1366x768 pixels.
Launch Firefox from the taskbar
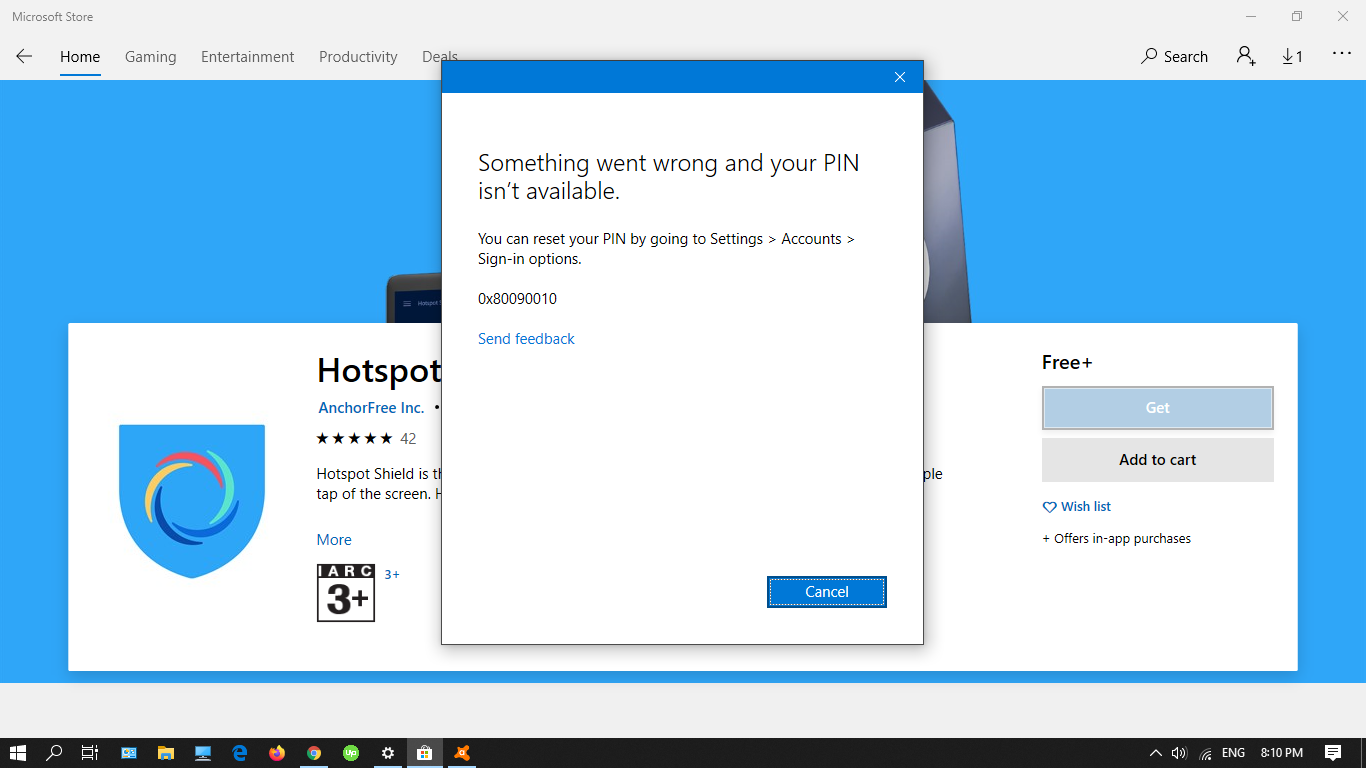pos(277,753)
